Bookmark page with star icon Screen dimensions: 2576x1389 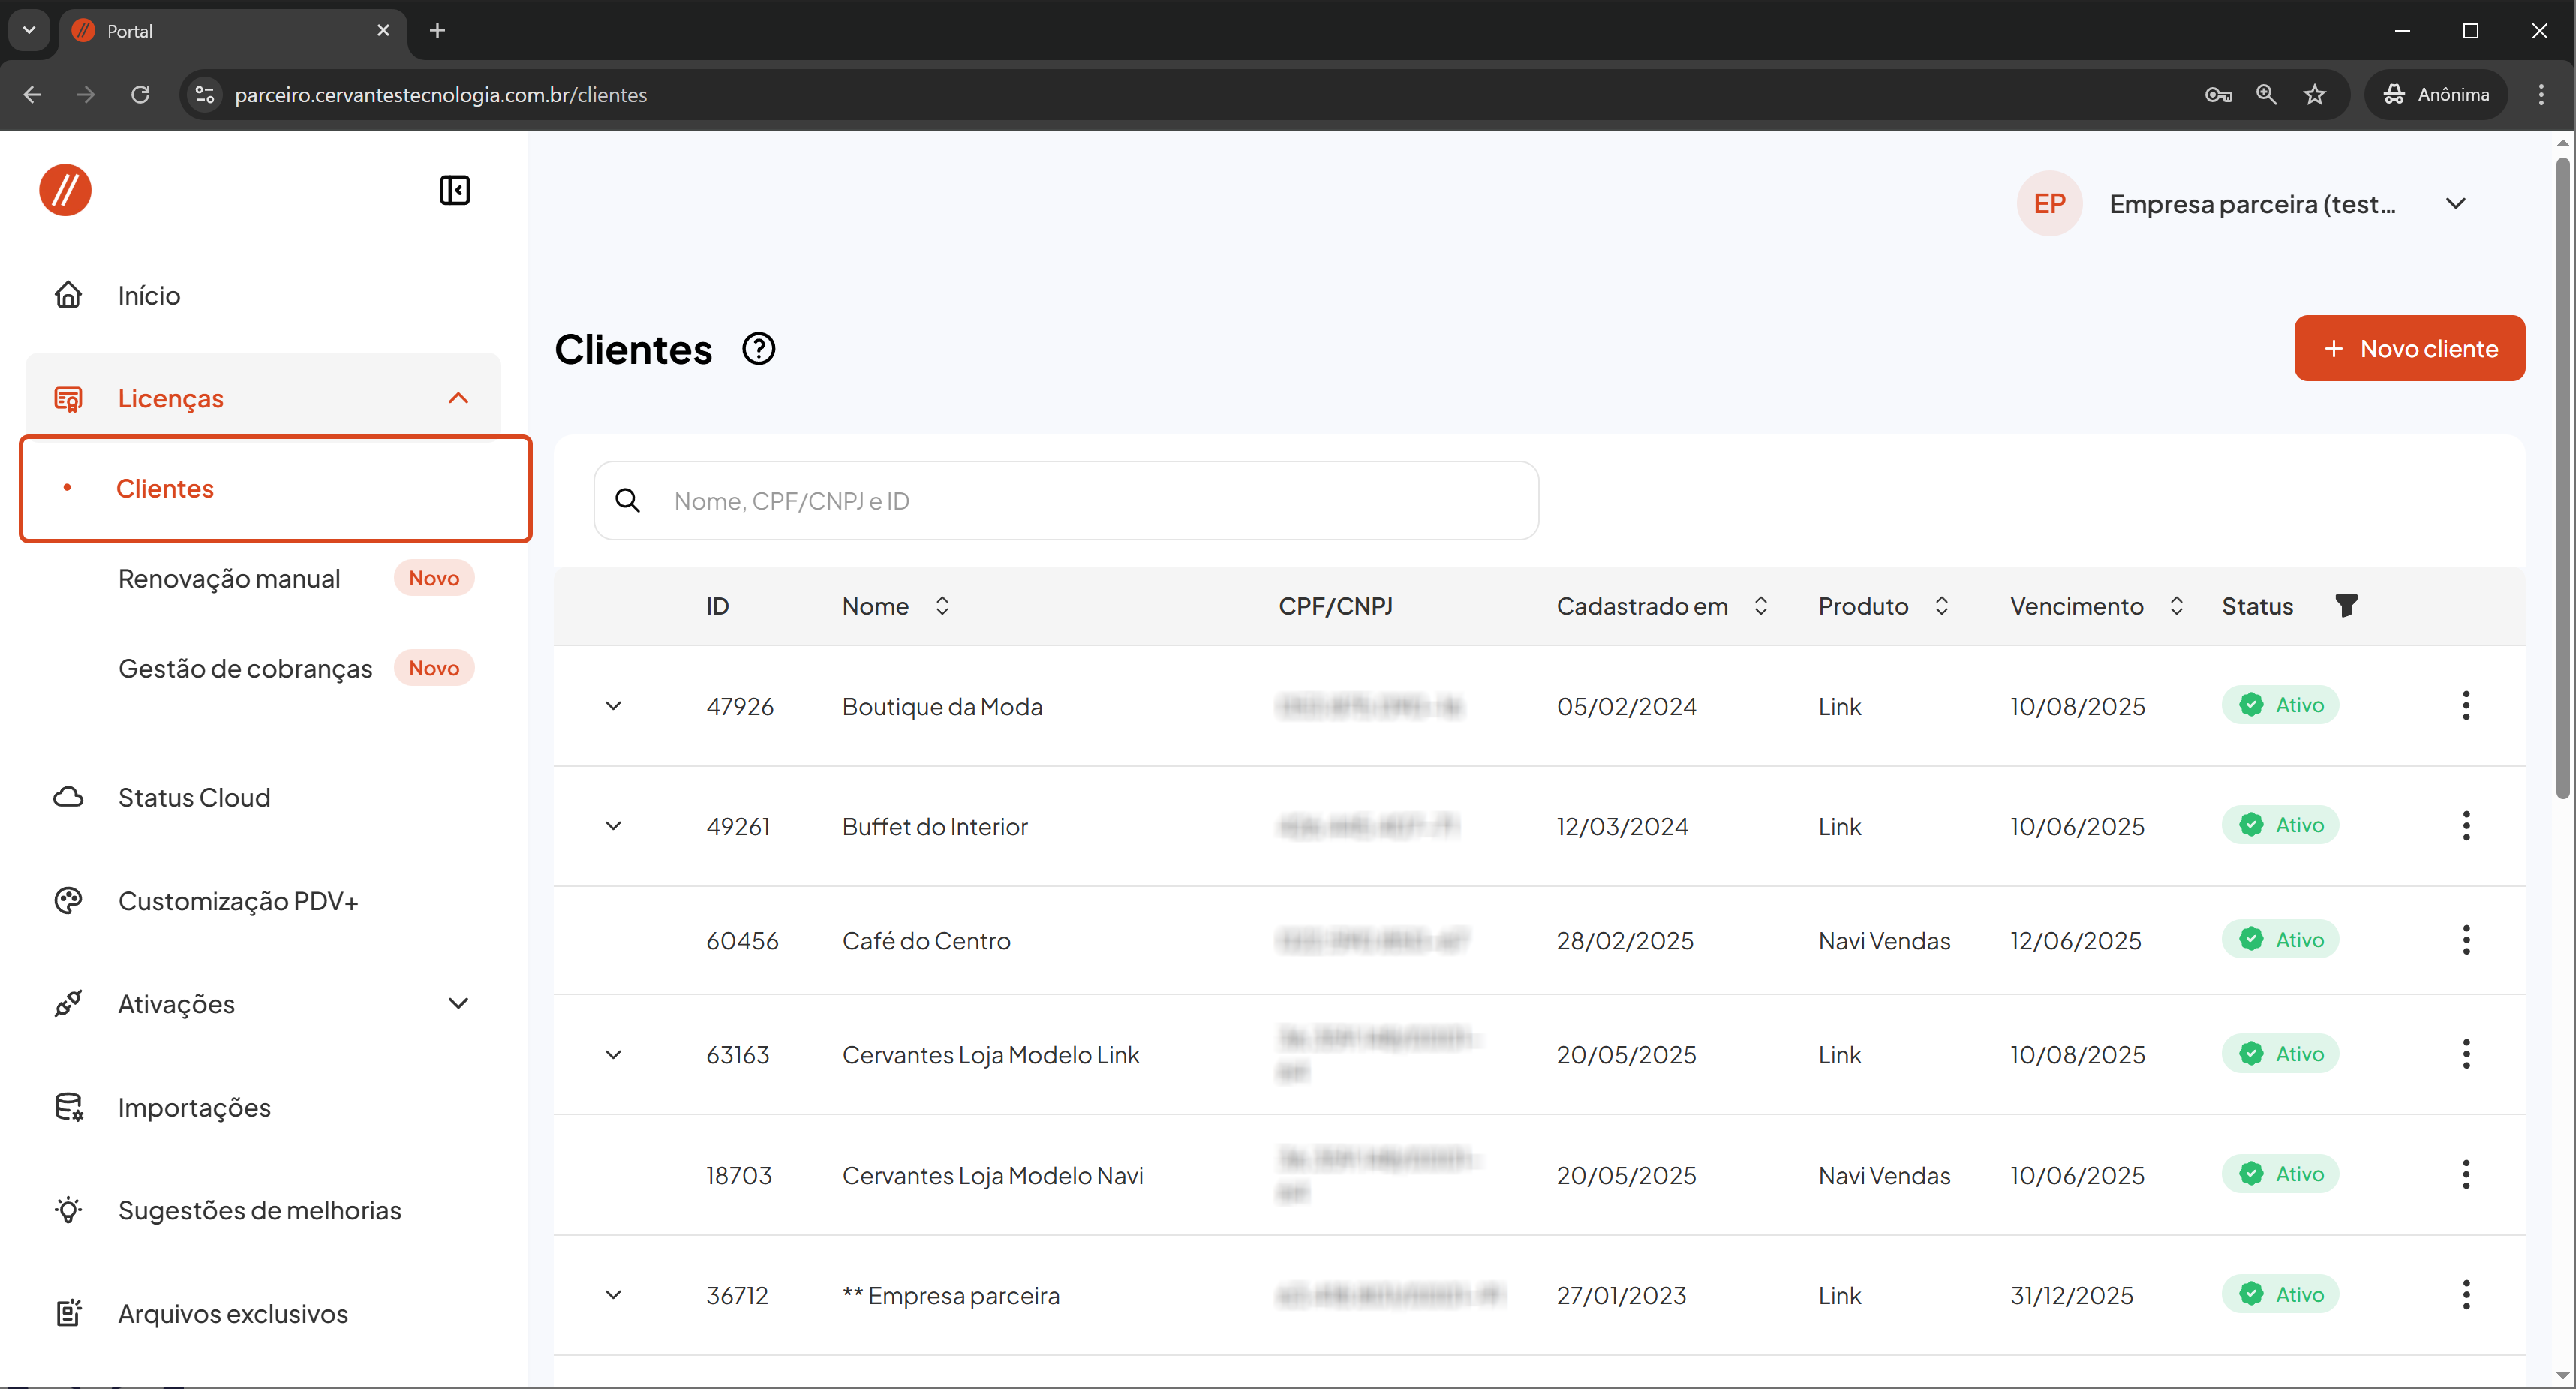click(x=2314, y=94)
